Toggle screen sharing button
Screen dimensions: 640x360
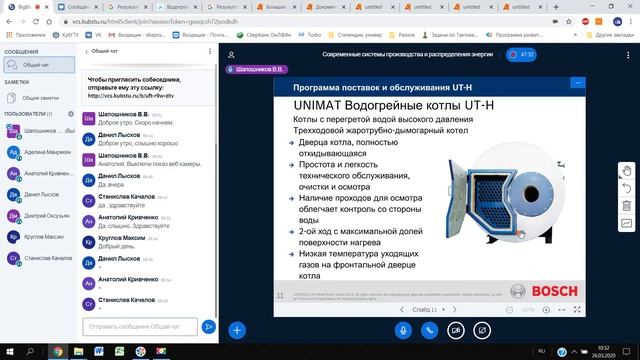coord(482,330)
